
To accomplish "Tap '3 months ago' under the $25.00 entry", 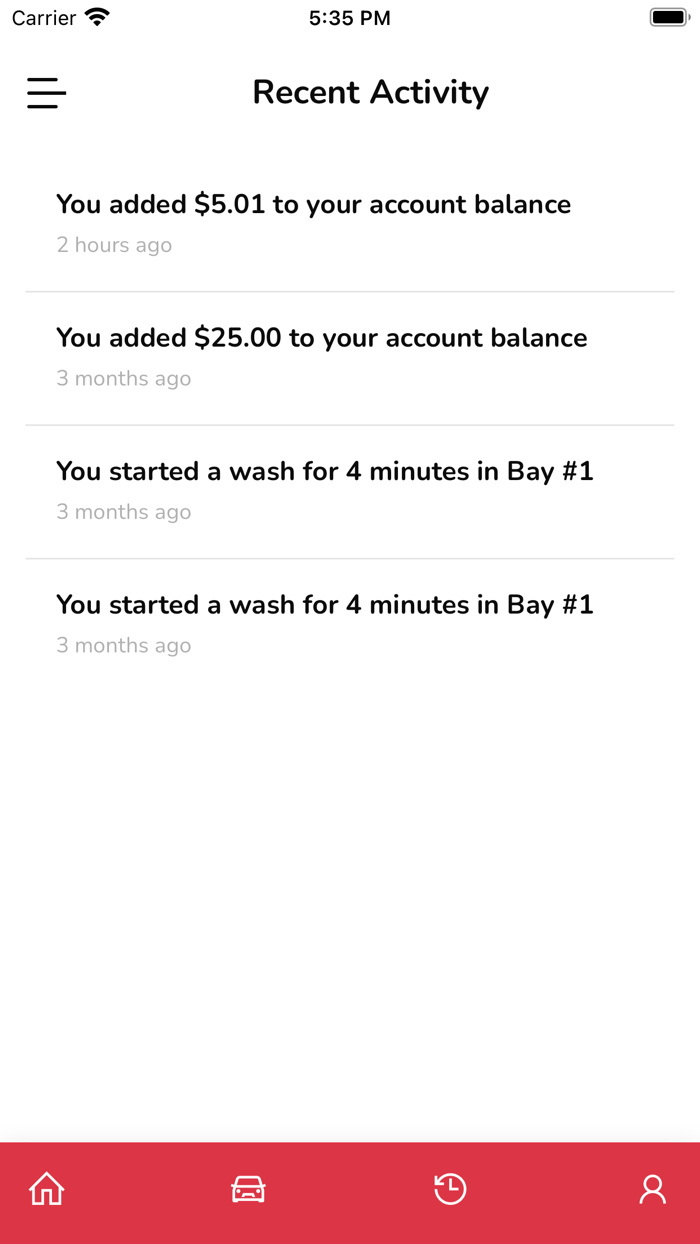I will [x=123, y=378].
